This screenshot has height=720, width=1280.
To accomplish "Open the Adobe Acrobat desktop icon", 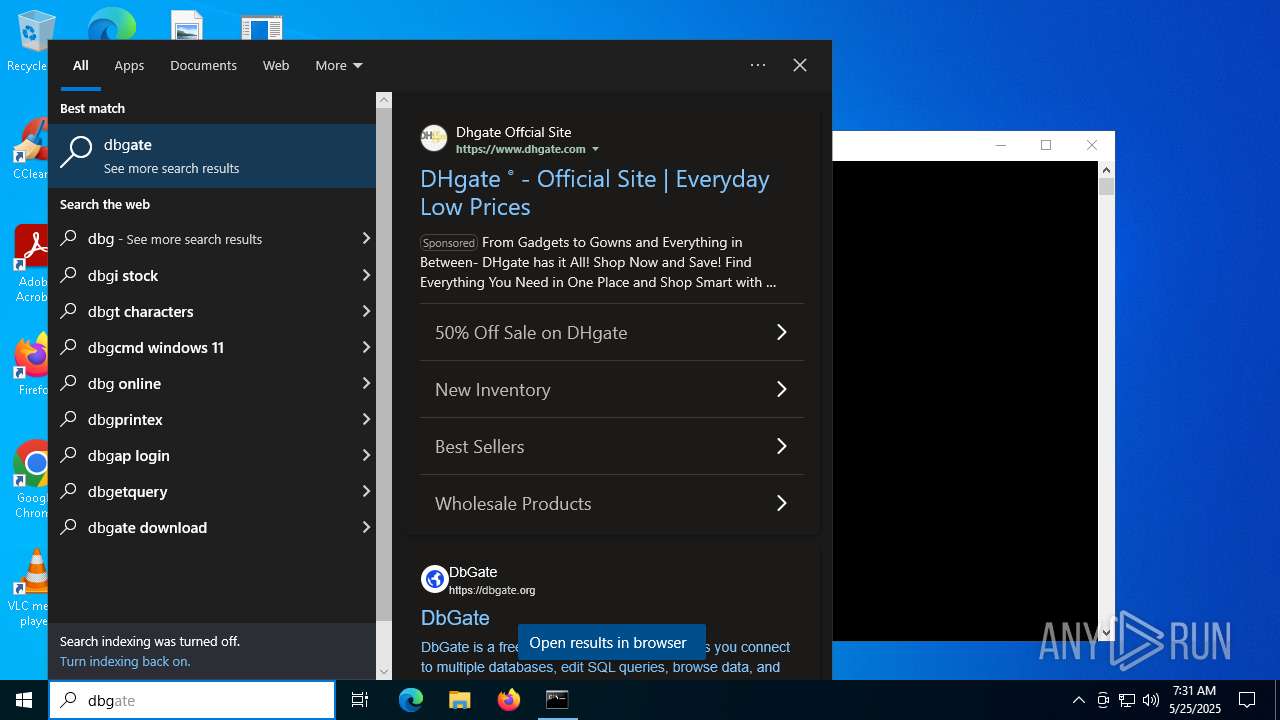I will pos(32,264).
